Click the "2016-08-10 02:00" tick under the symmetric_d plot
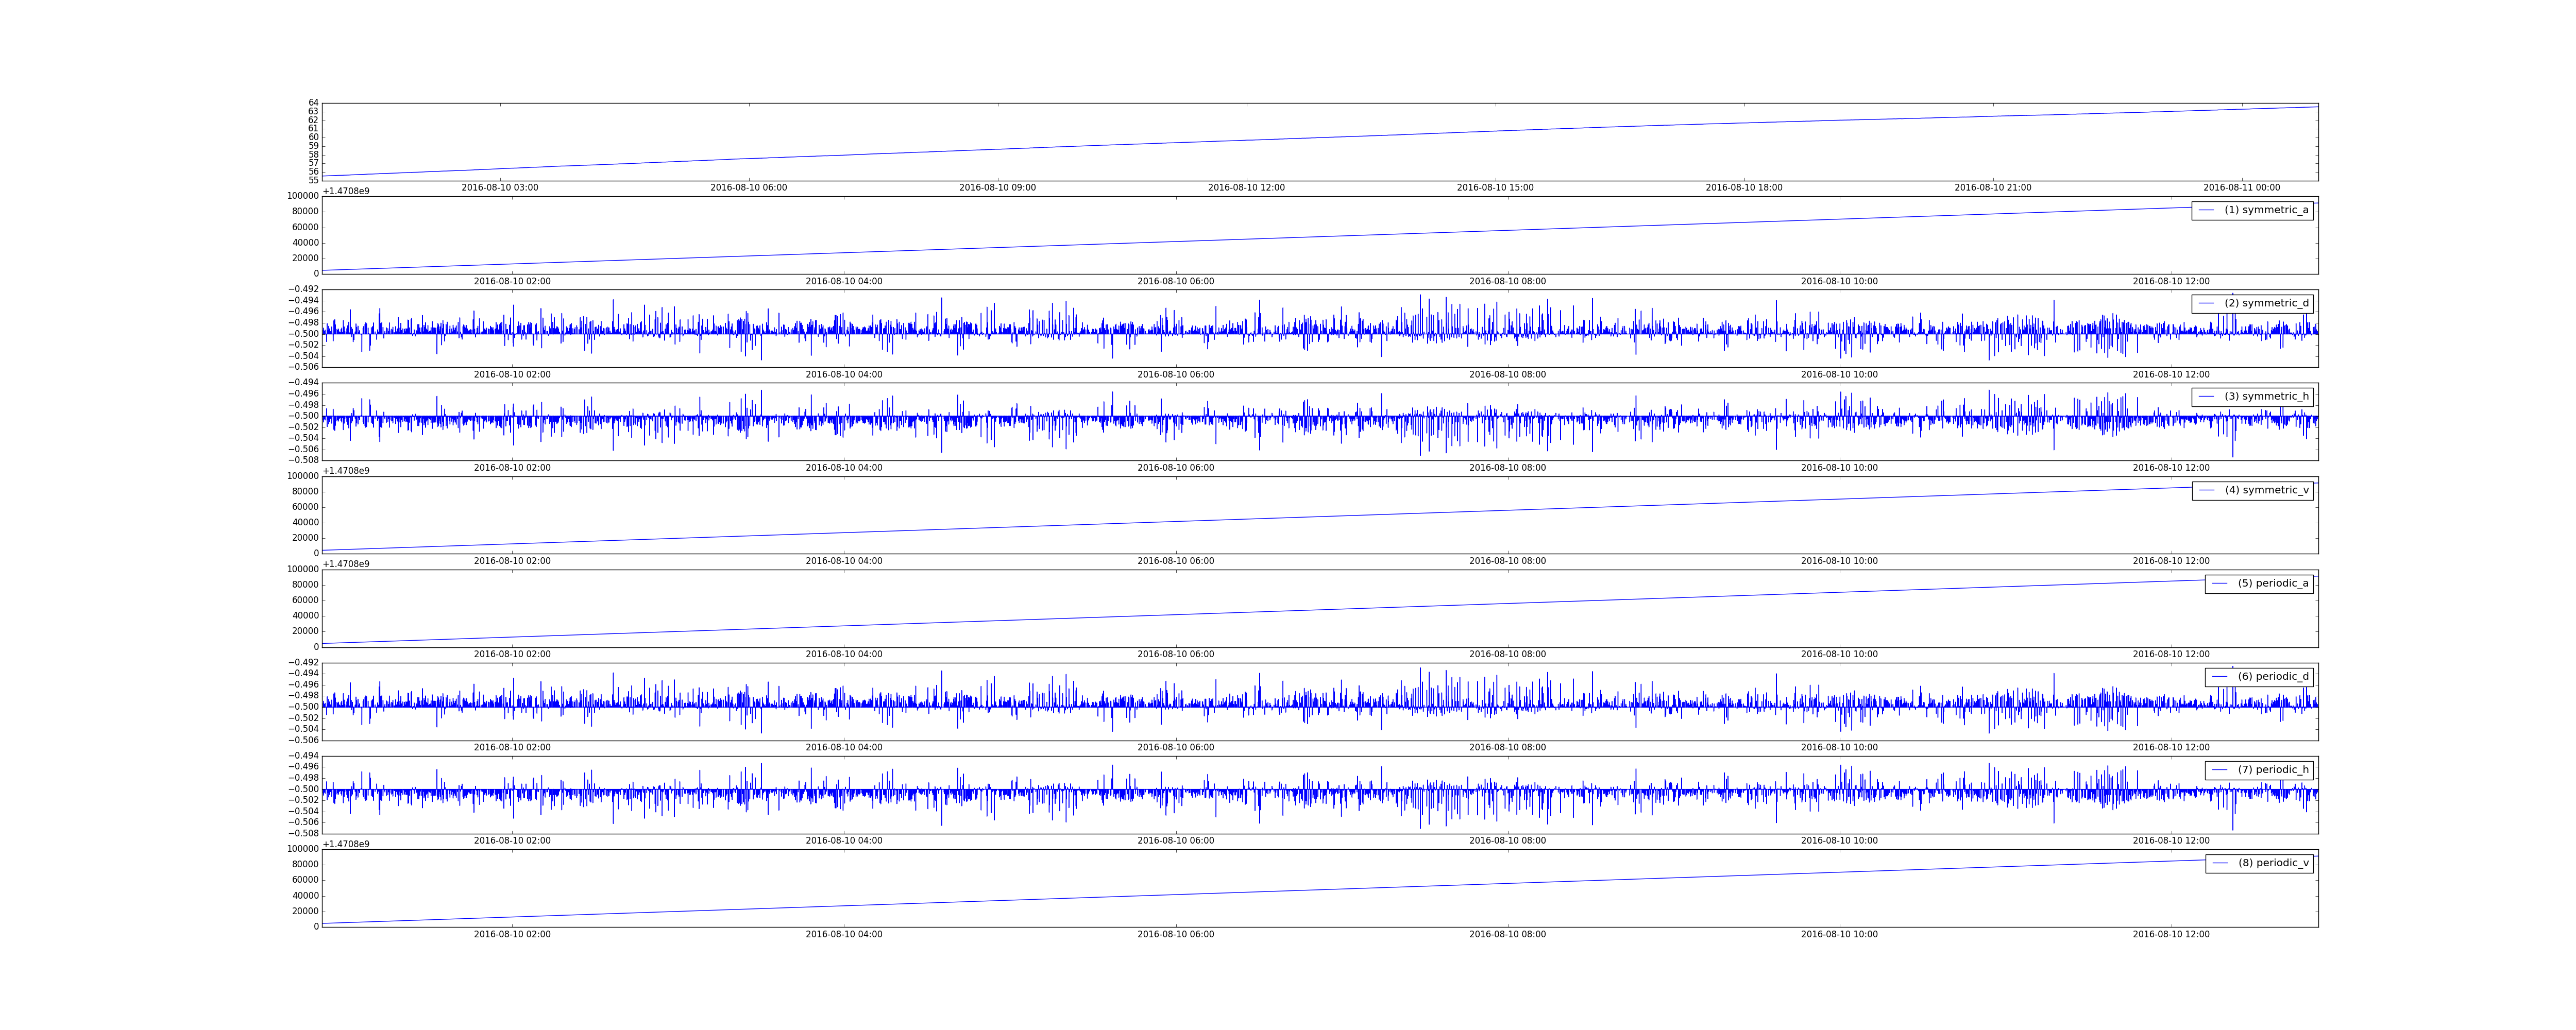This screenshot has width=2576, height=1030. pos(512,375)
